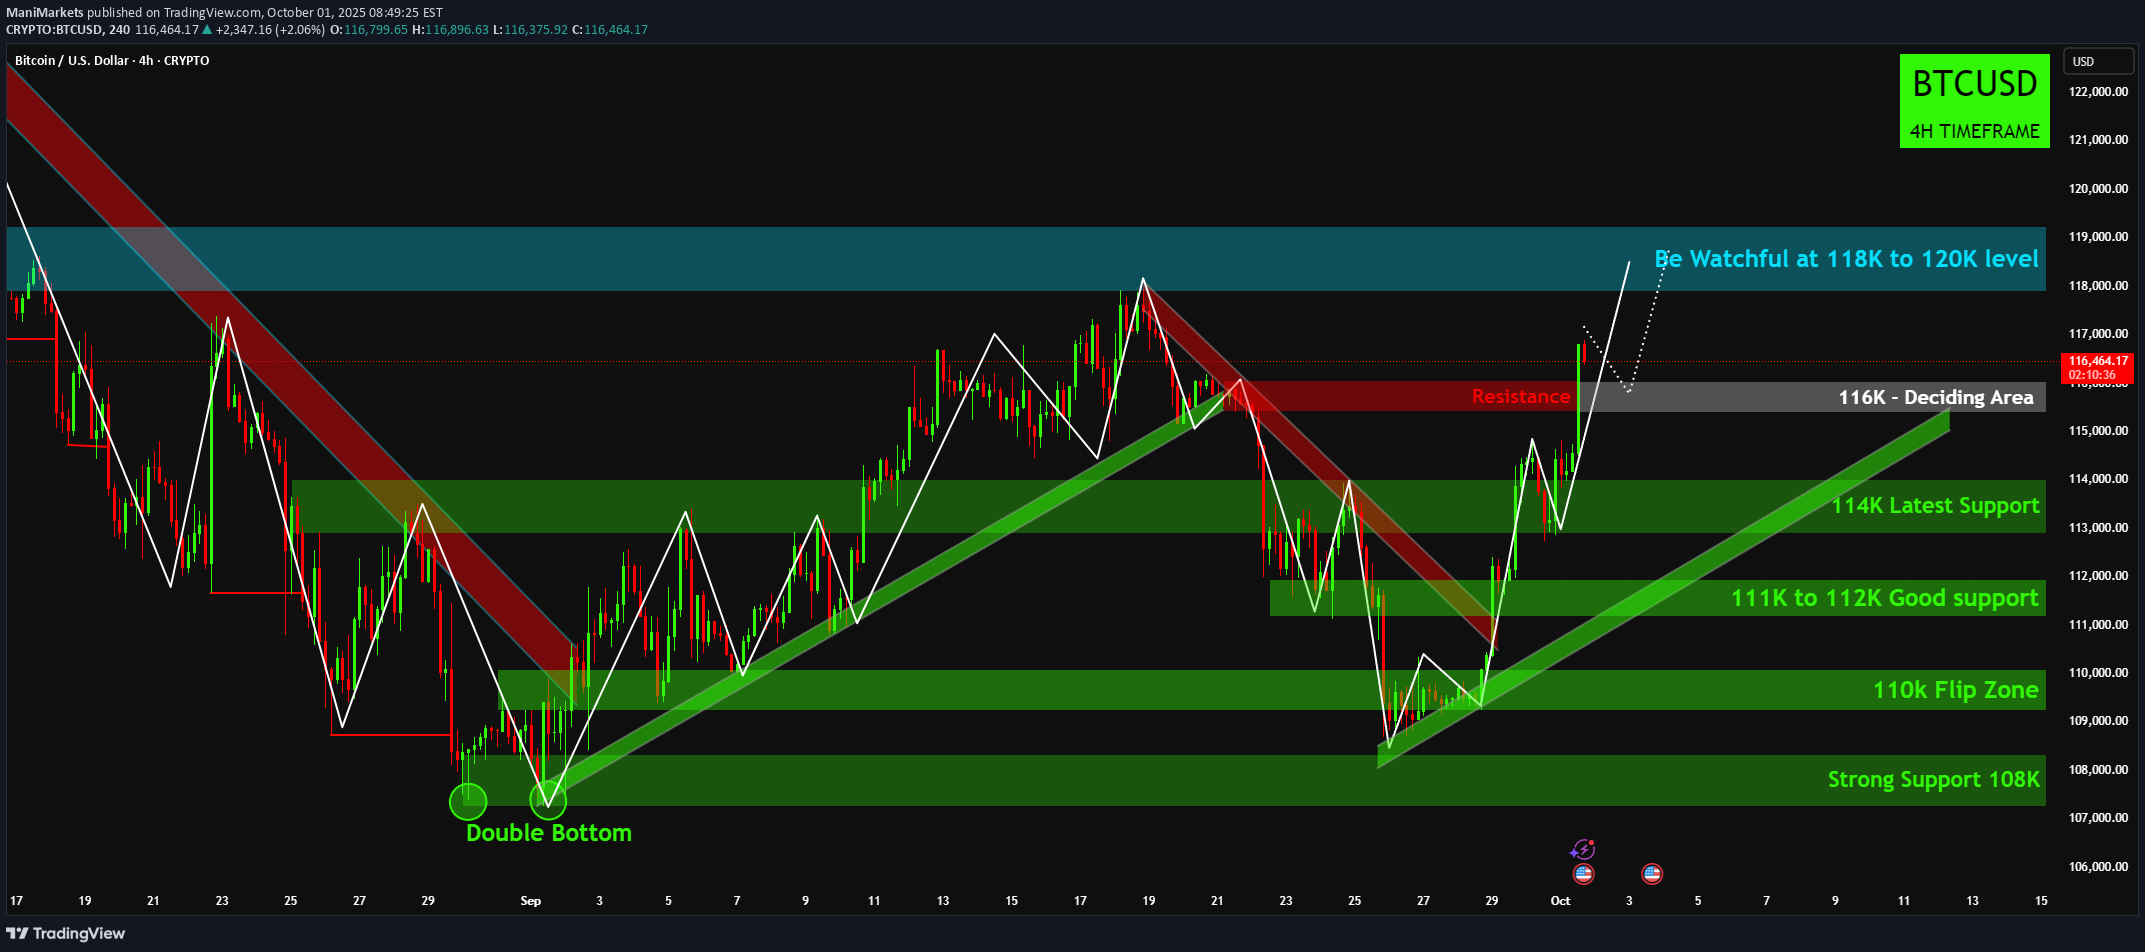Click the TradingView logo

pyautogui.click(x=66, y=933)
